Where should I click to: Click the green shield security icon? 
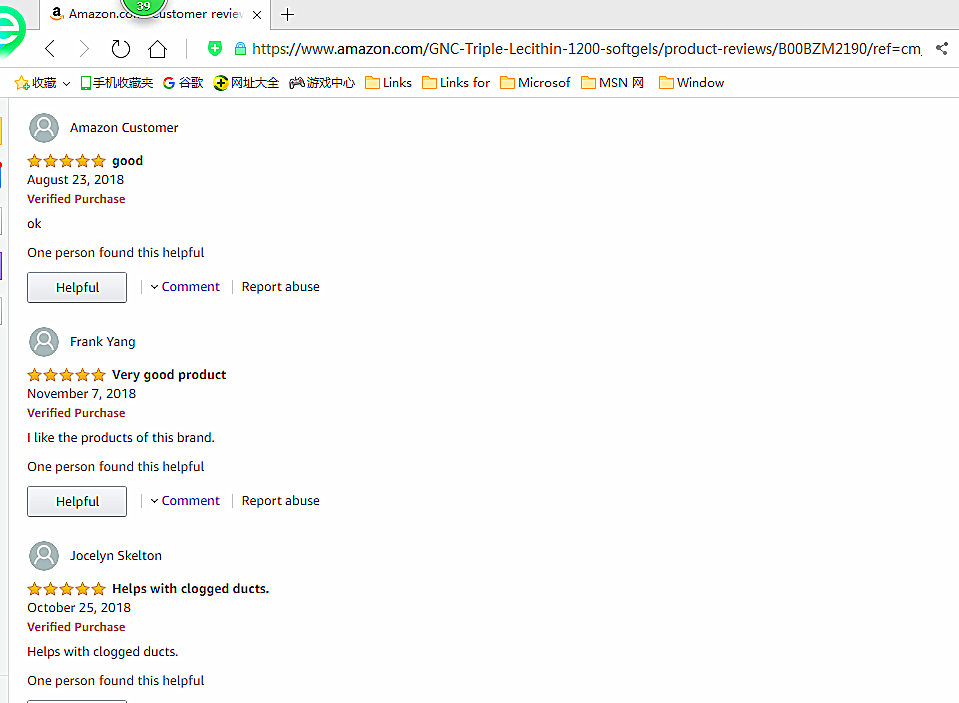click(214, 48)
